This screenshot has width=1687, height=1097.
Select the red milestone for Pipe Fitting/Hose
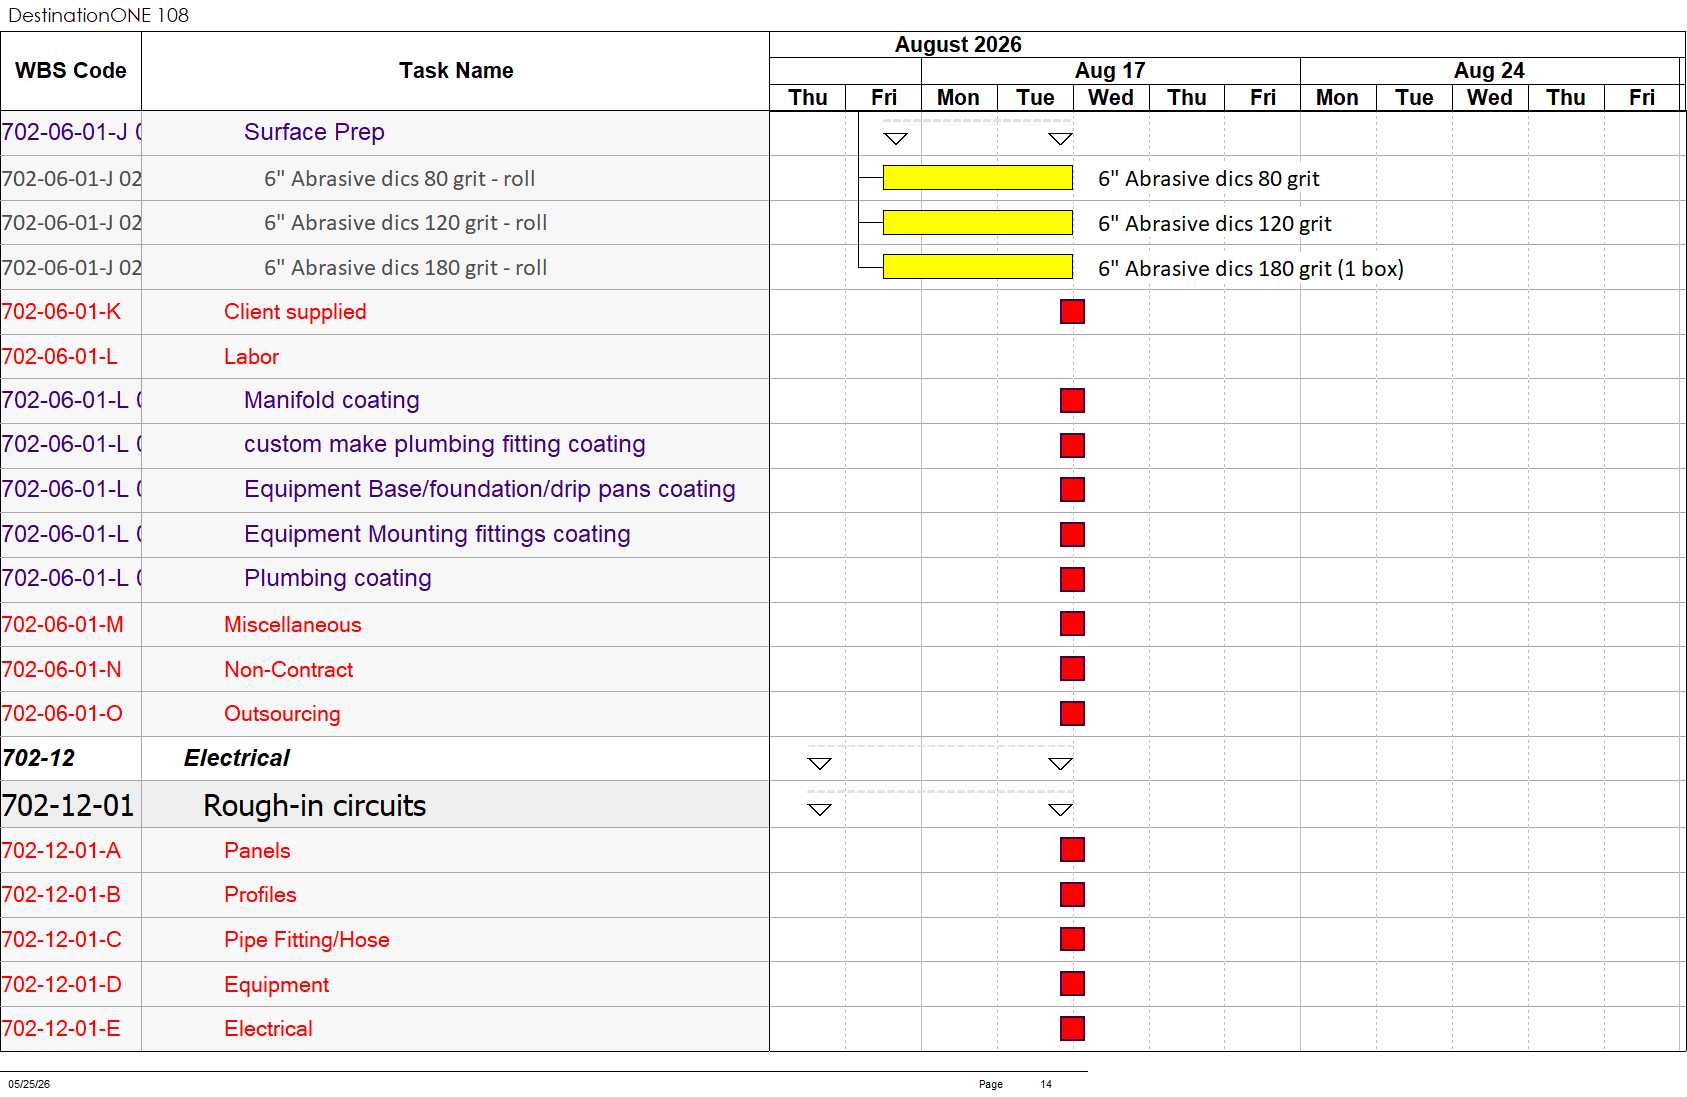point(1072,939)
